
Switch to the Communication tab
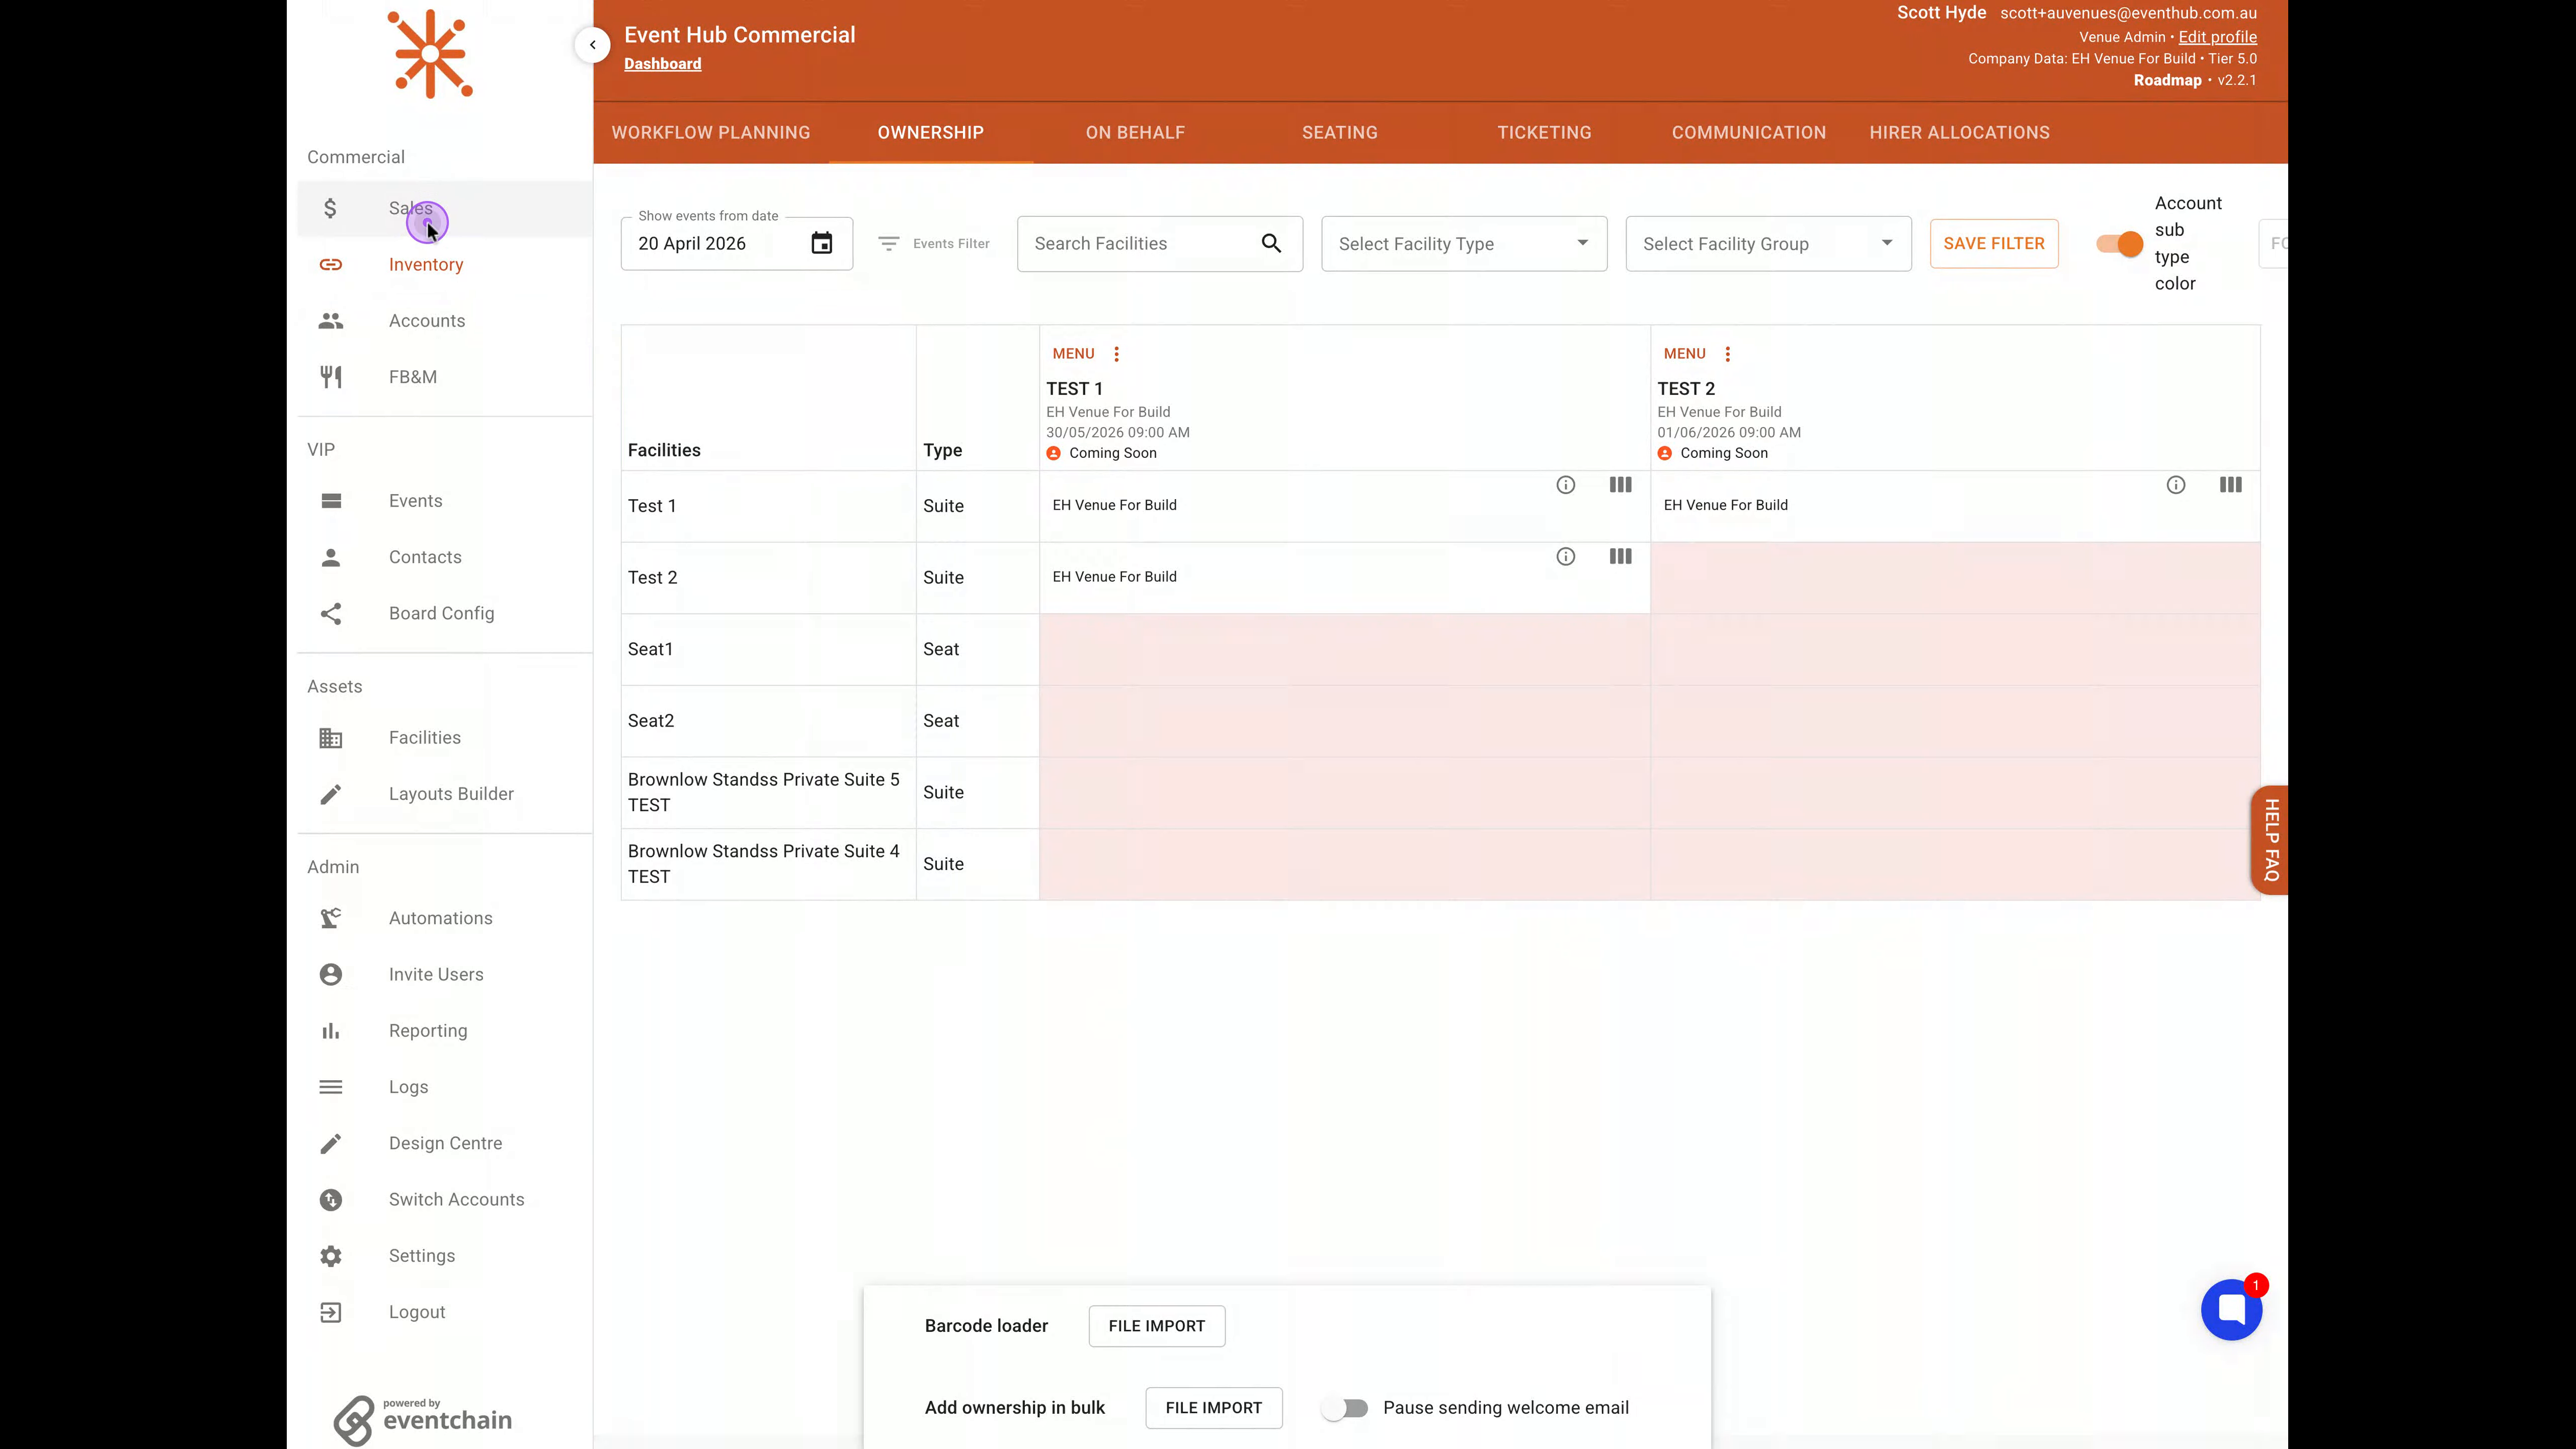(x=1748, y=132)
